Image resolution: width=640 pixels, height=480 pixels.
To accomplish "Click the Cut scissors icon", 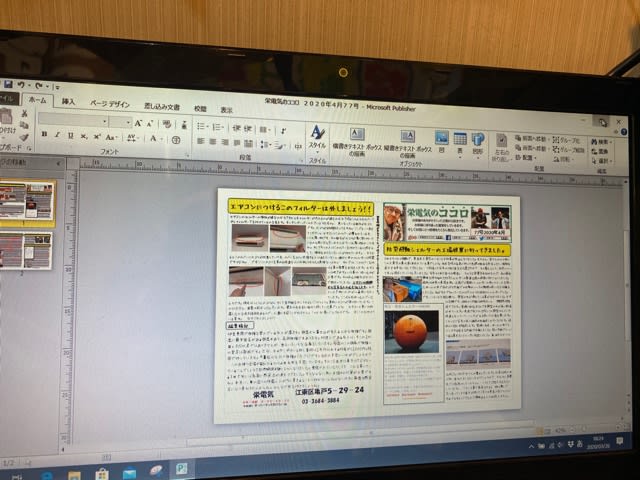I will pos(24,113).
